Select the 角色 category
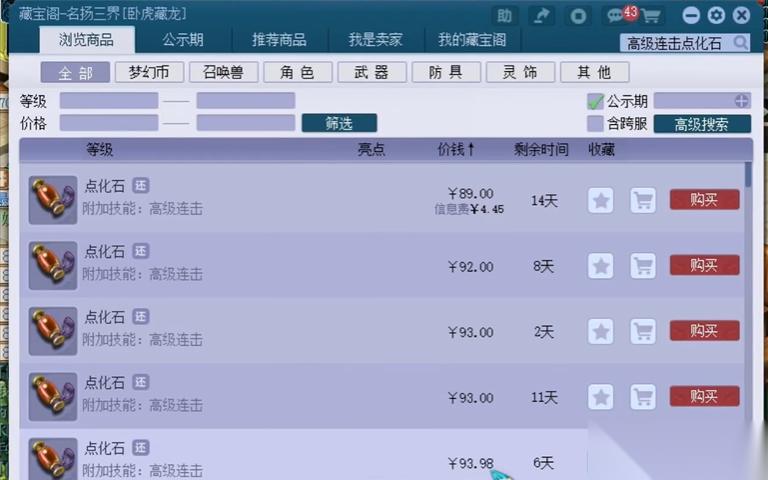The width and height of the screenshot is (768, 480). (x=298, y=72)
